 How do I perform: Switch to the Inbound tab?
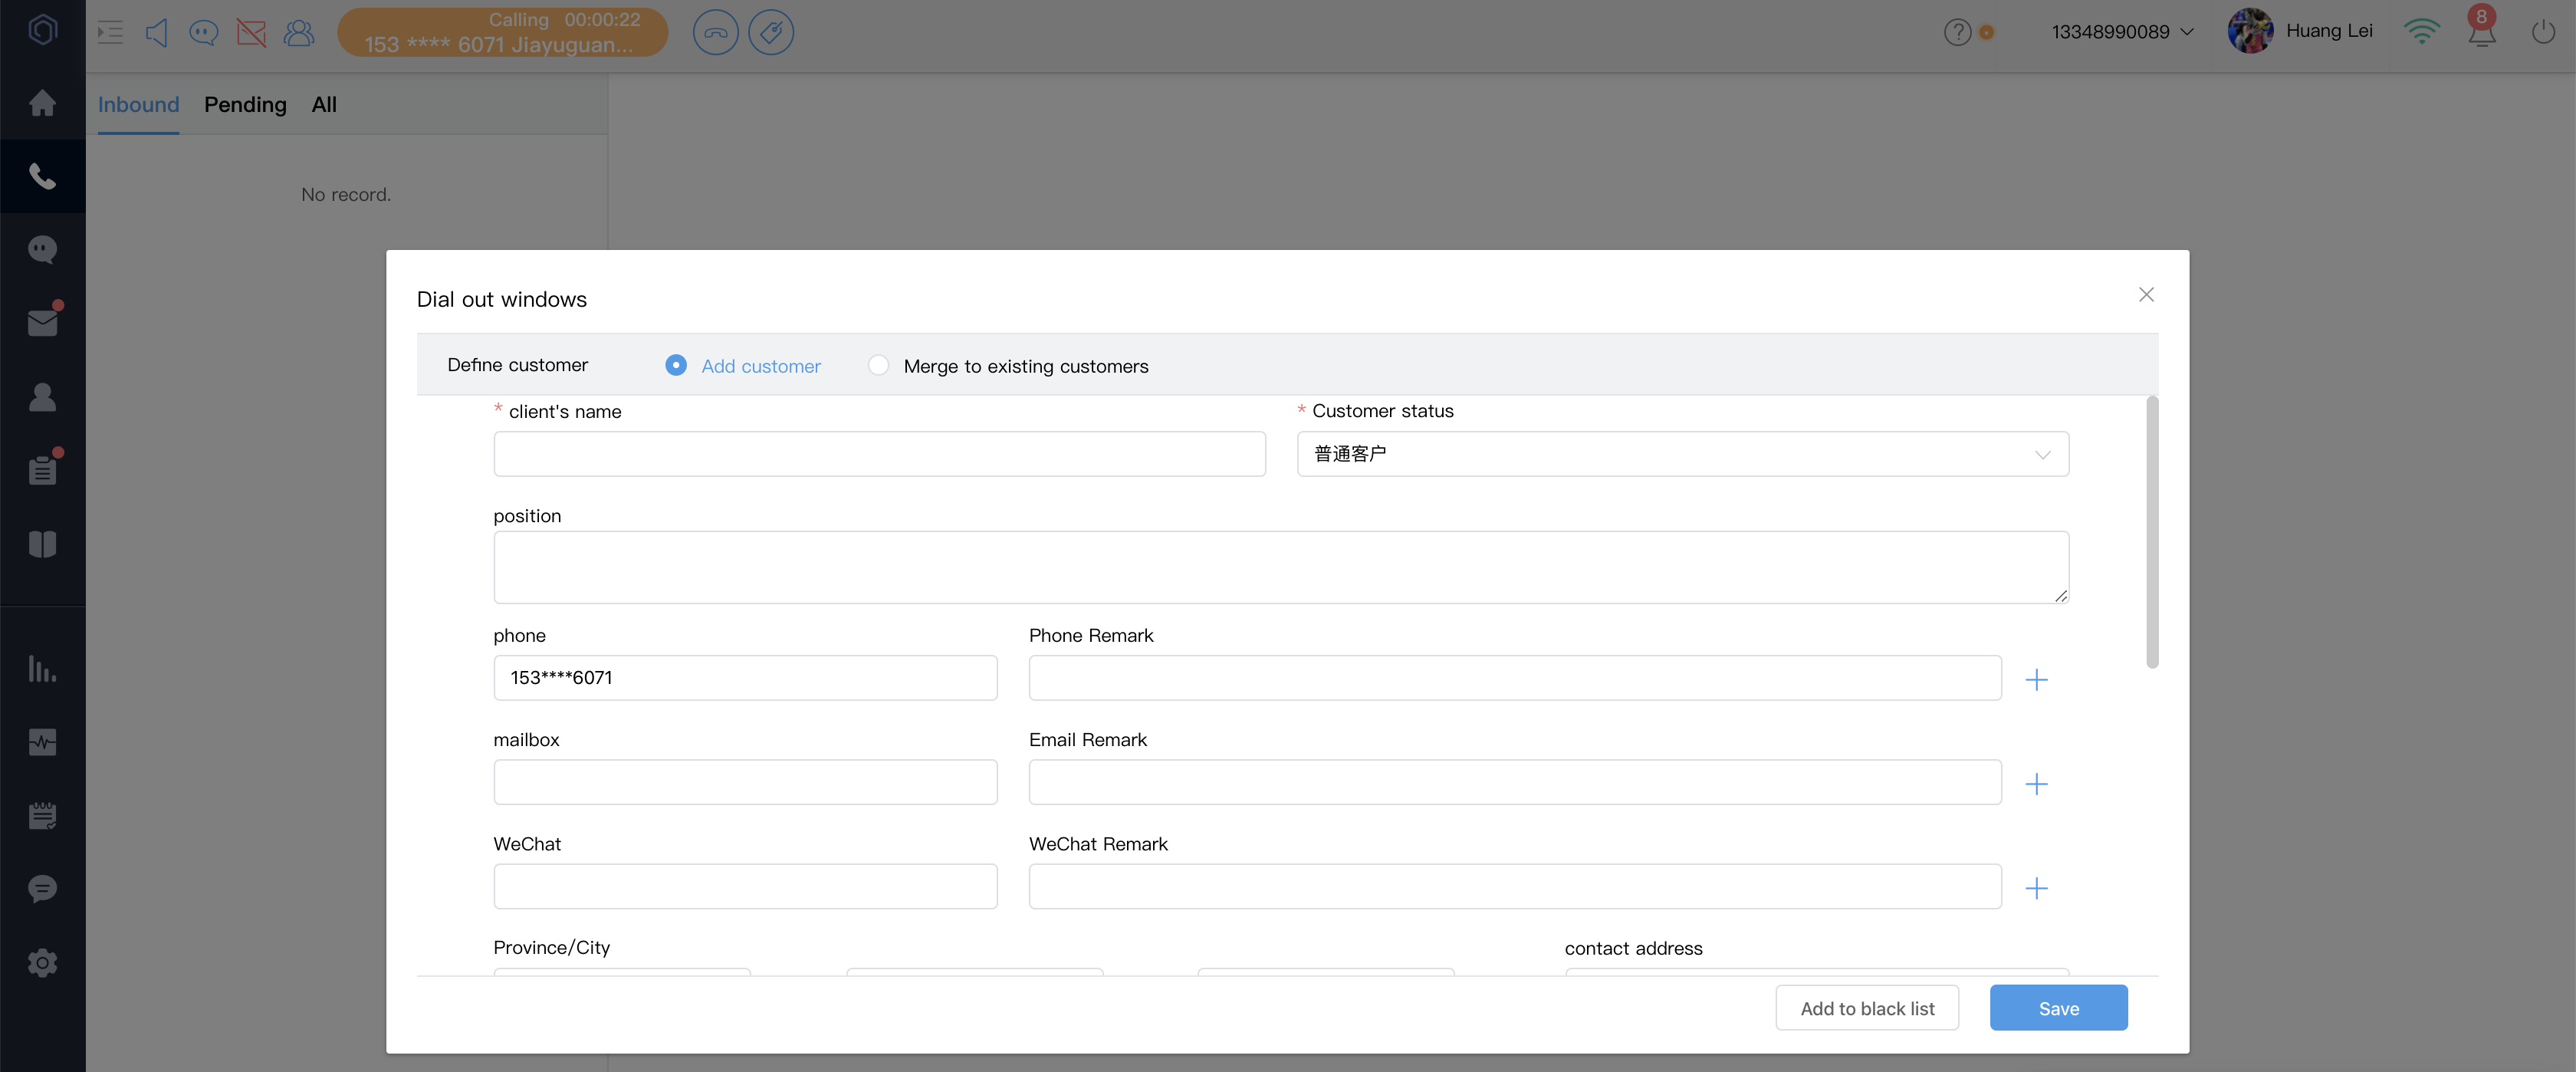(x=138, y=105)
